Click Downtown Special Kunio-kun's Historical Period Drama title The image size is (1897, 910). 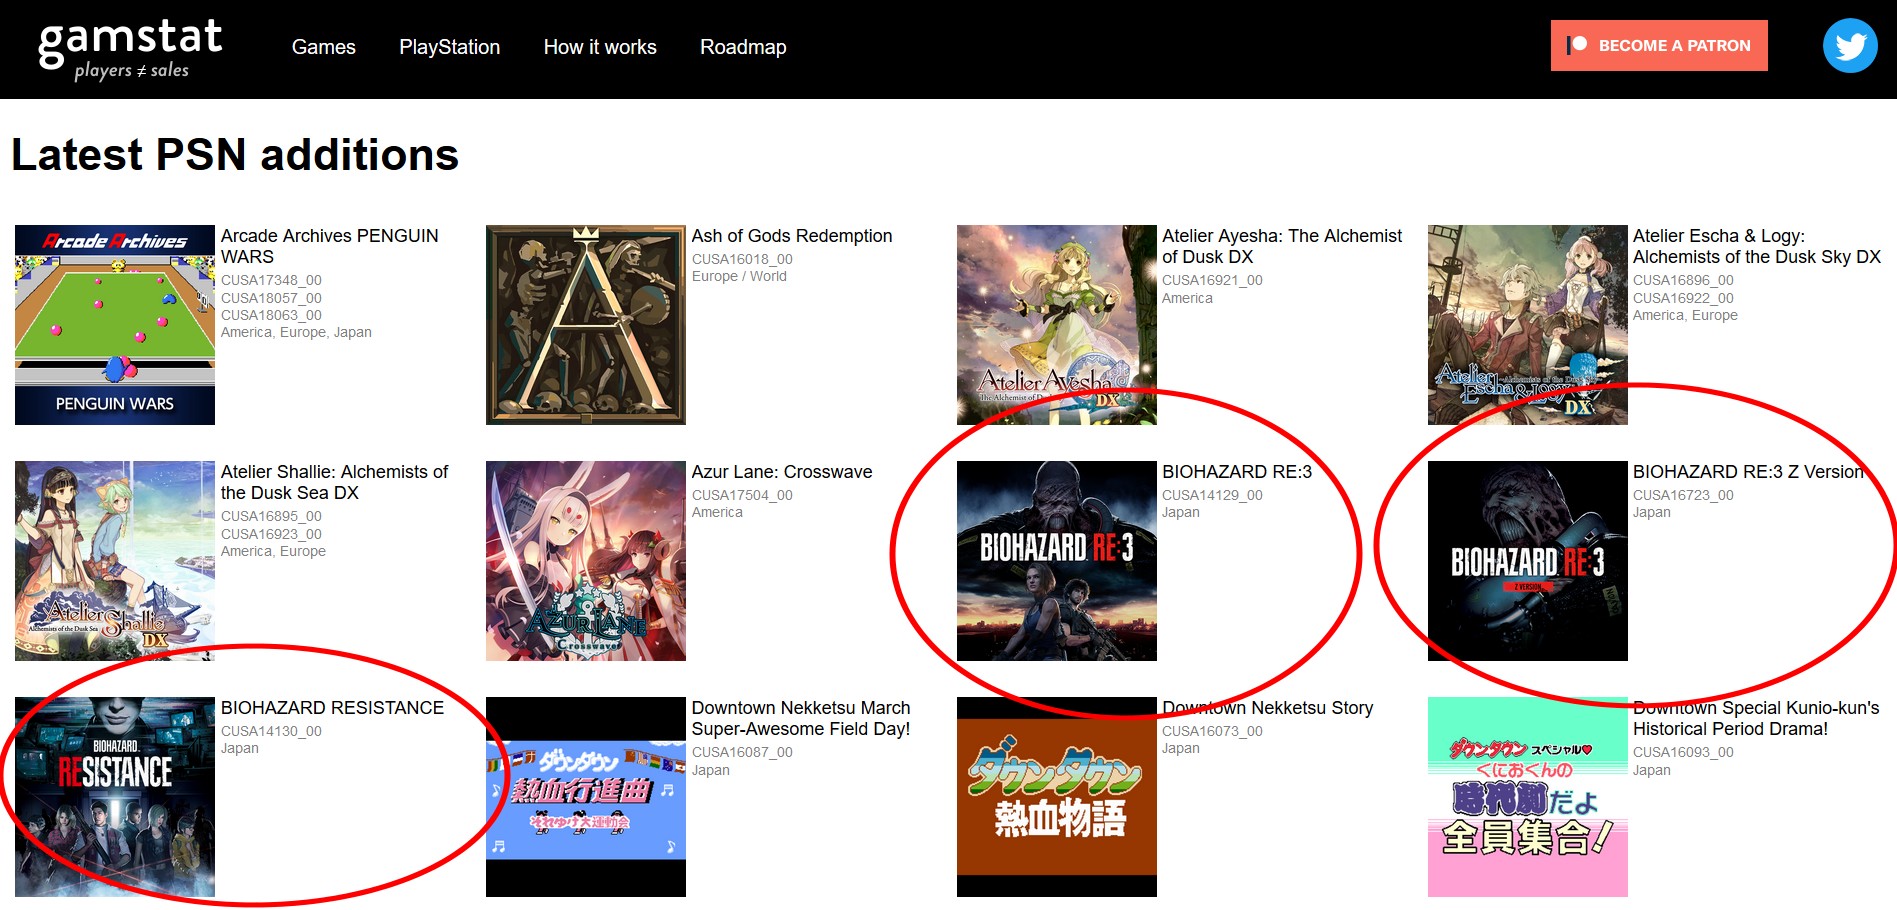(x=1756, y=718)
